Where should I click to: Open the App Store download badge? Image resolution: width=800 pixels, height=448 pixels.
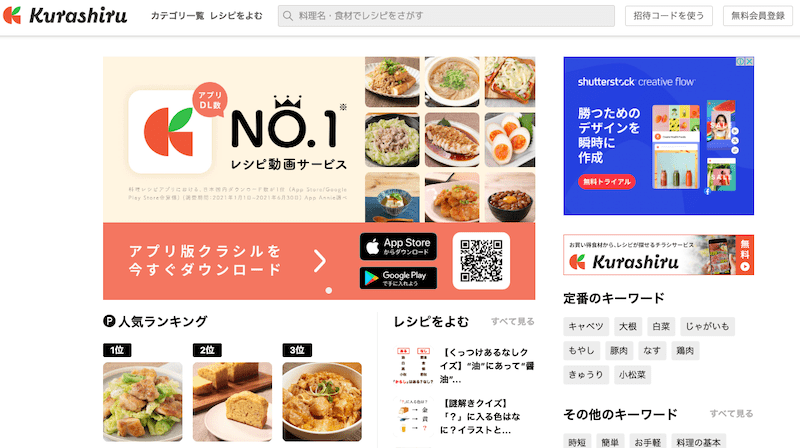398,246
